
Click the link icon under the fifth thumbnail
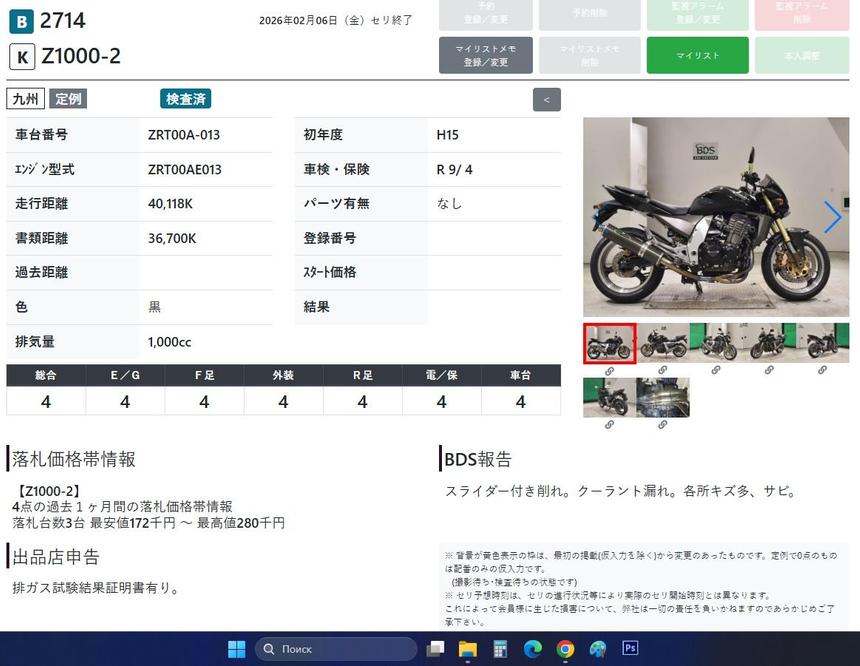tap(822, 371)
